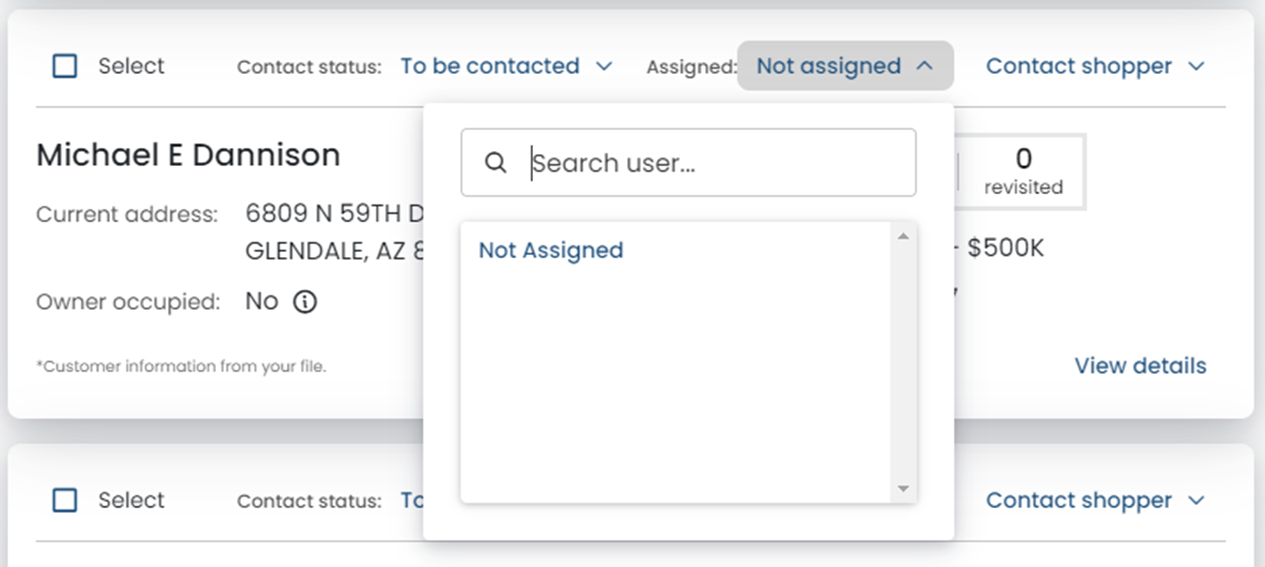Open the first card's Contact shopper dropdown
1265x567 pixels.
[1095, 66]
